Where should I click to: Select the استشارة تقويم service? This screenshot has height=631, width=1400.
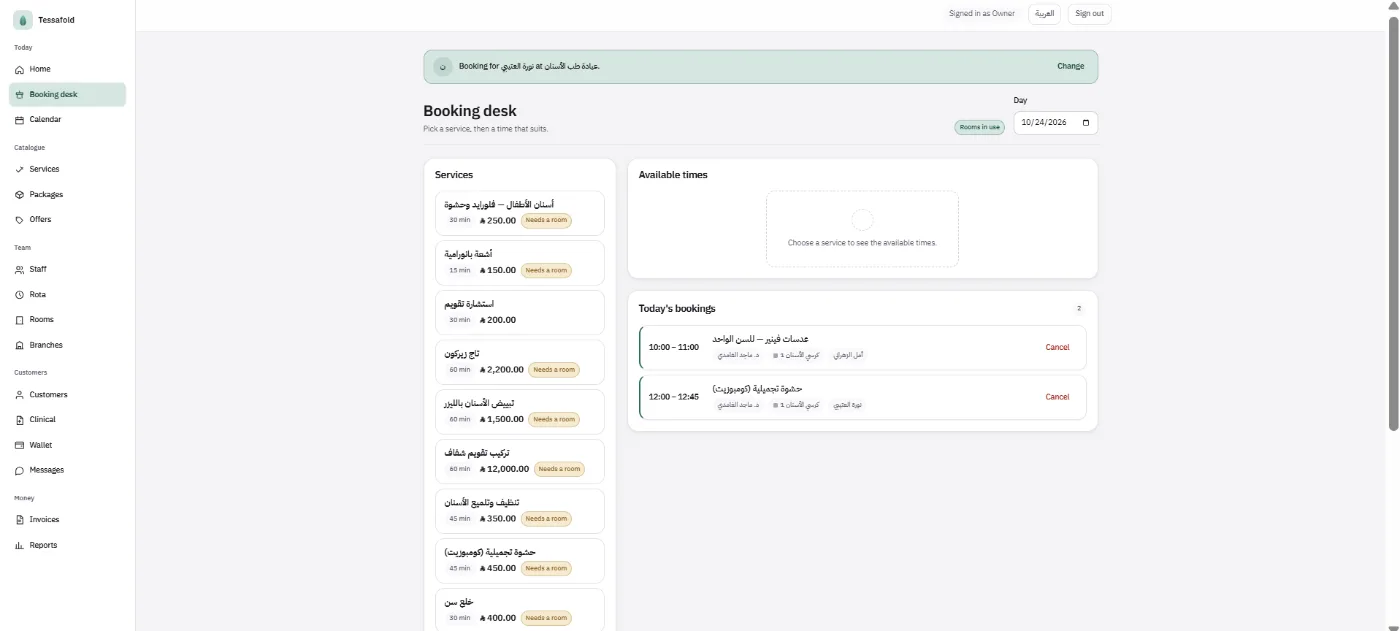[x=520, y=313]
